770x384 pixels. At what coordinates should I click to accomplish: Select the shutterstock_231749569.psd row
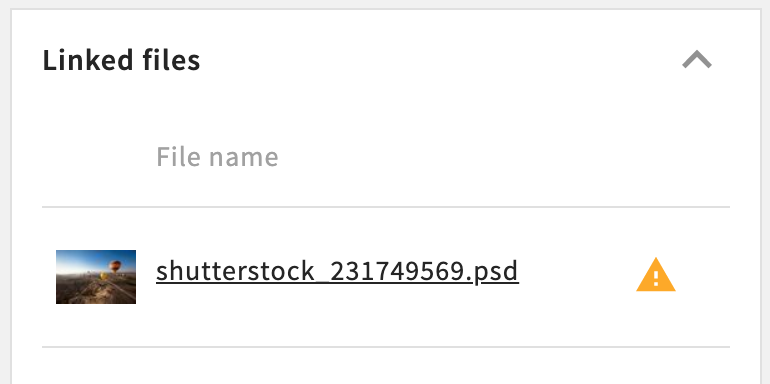386,277
